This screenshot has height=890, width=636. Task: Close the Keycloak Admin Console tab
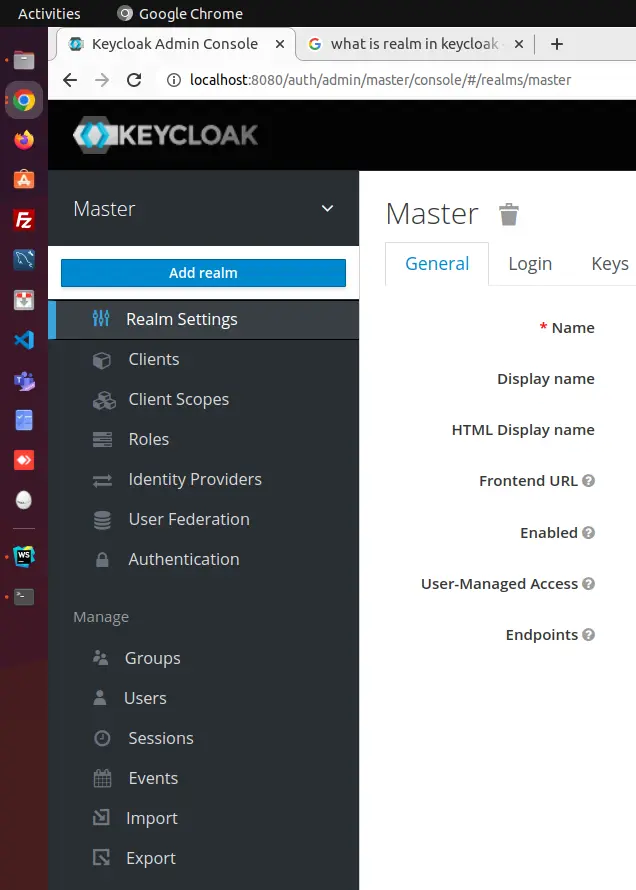pyautogui.click(x=280, y=44)
